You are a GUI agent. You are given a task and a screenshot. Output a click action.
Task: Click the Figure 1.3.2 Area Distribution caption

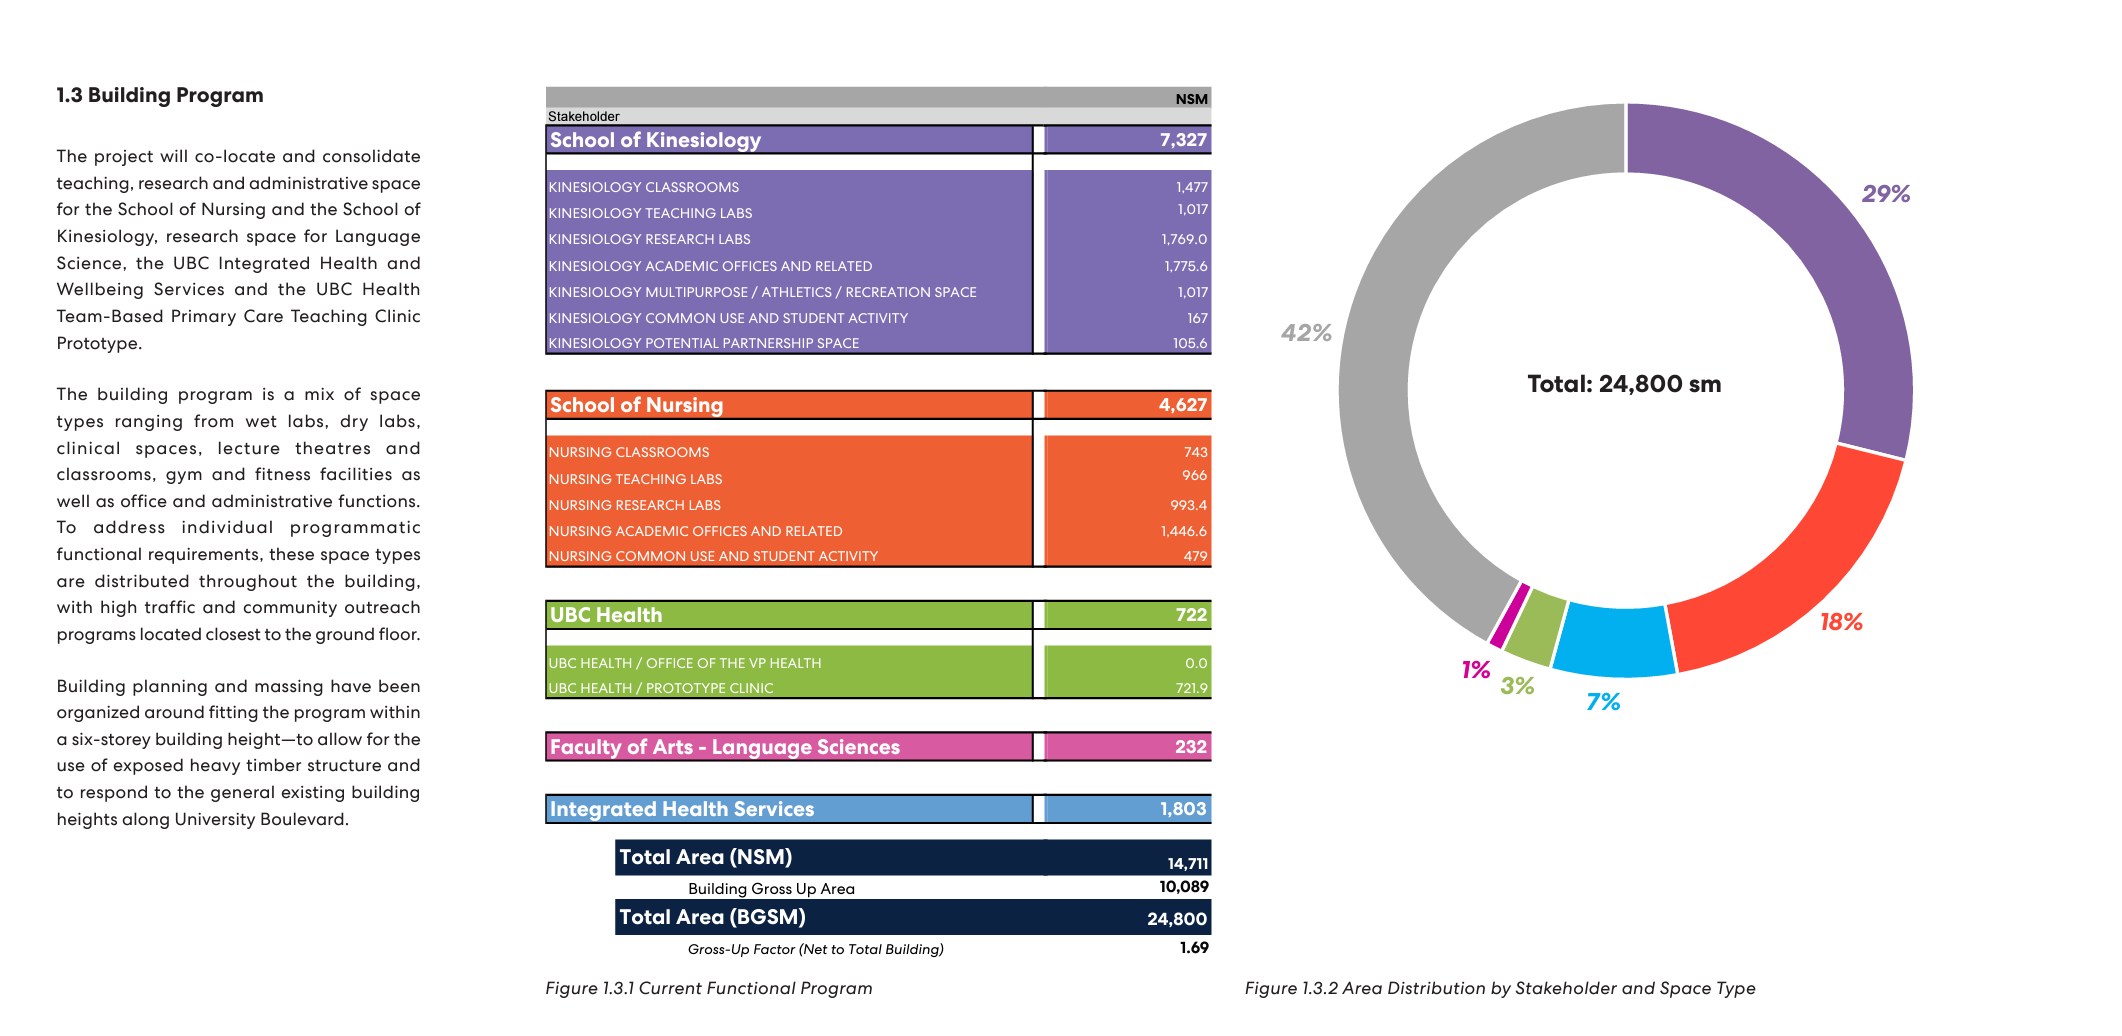pyautogui.click(x=1500, y=988)
